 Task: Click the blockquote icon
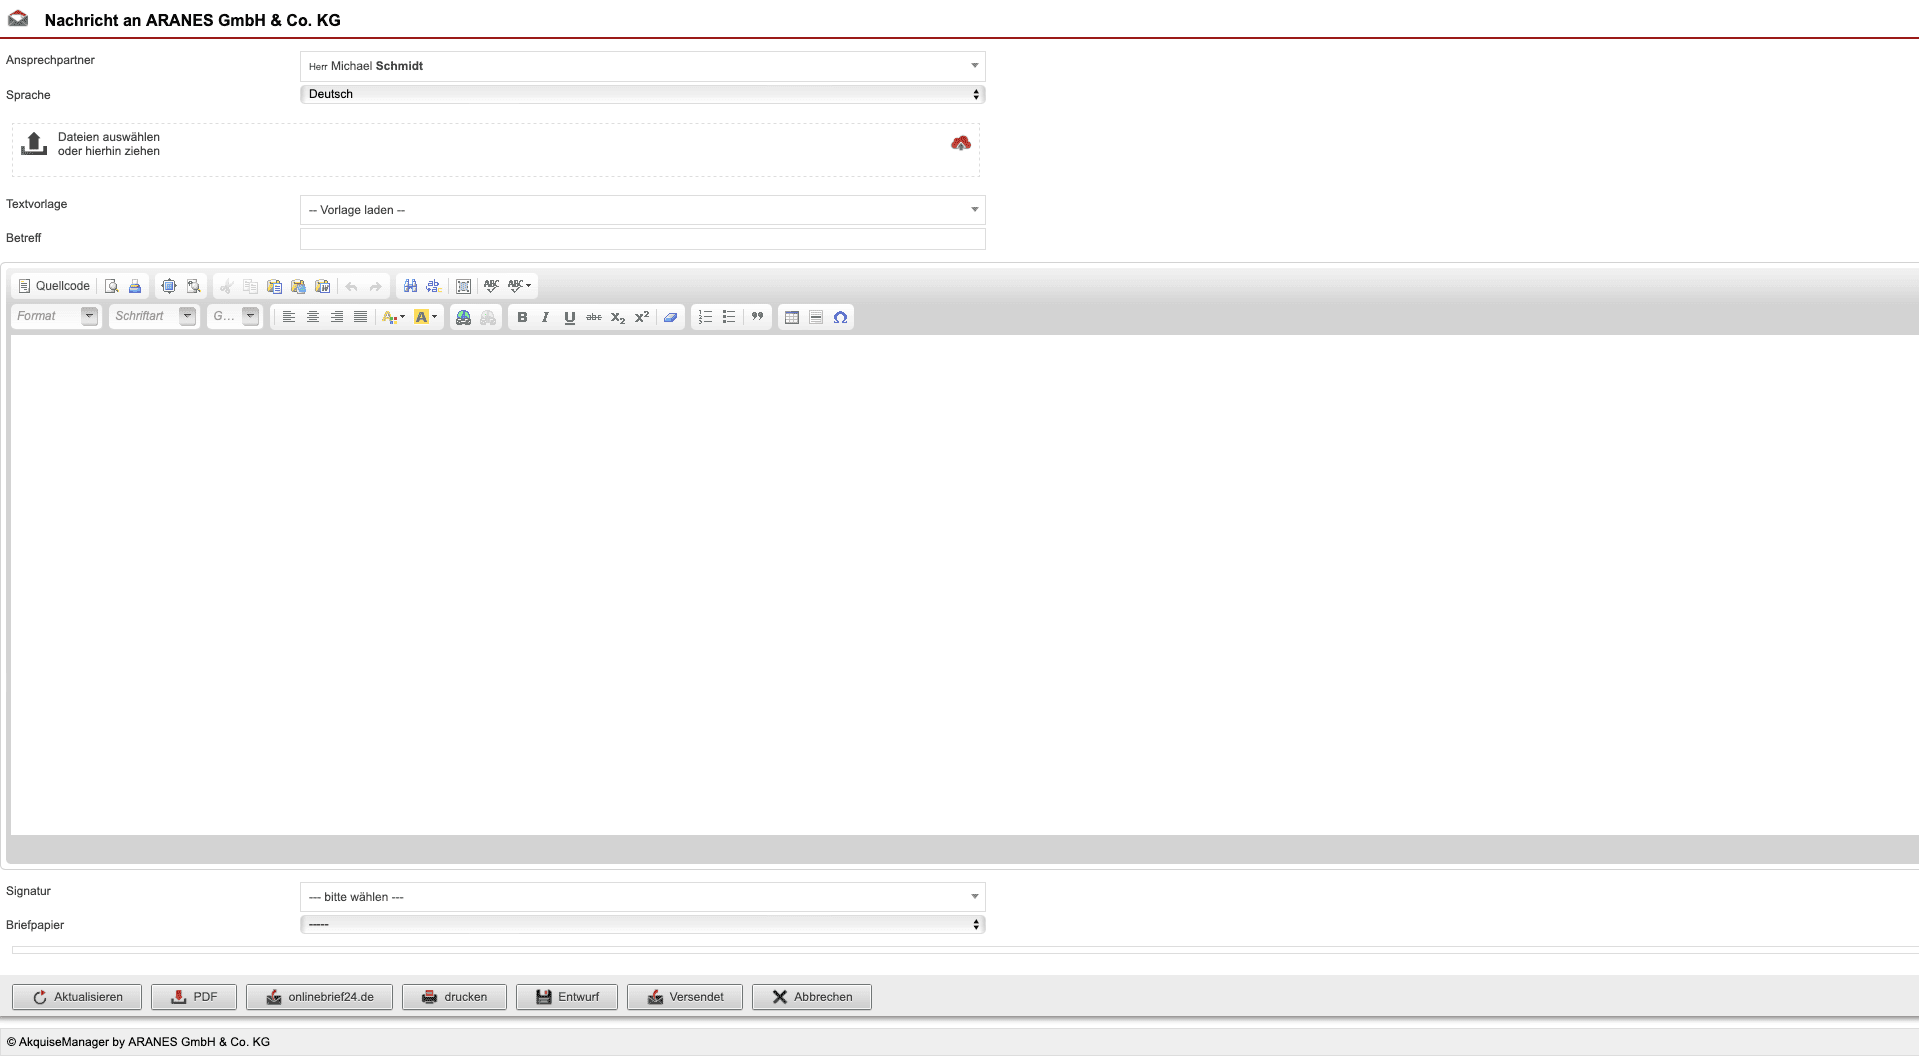tap(757, 317)
